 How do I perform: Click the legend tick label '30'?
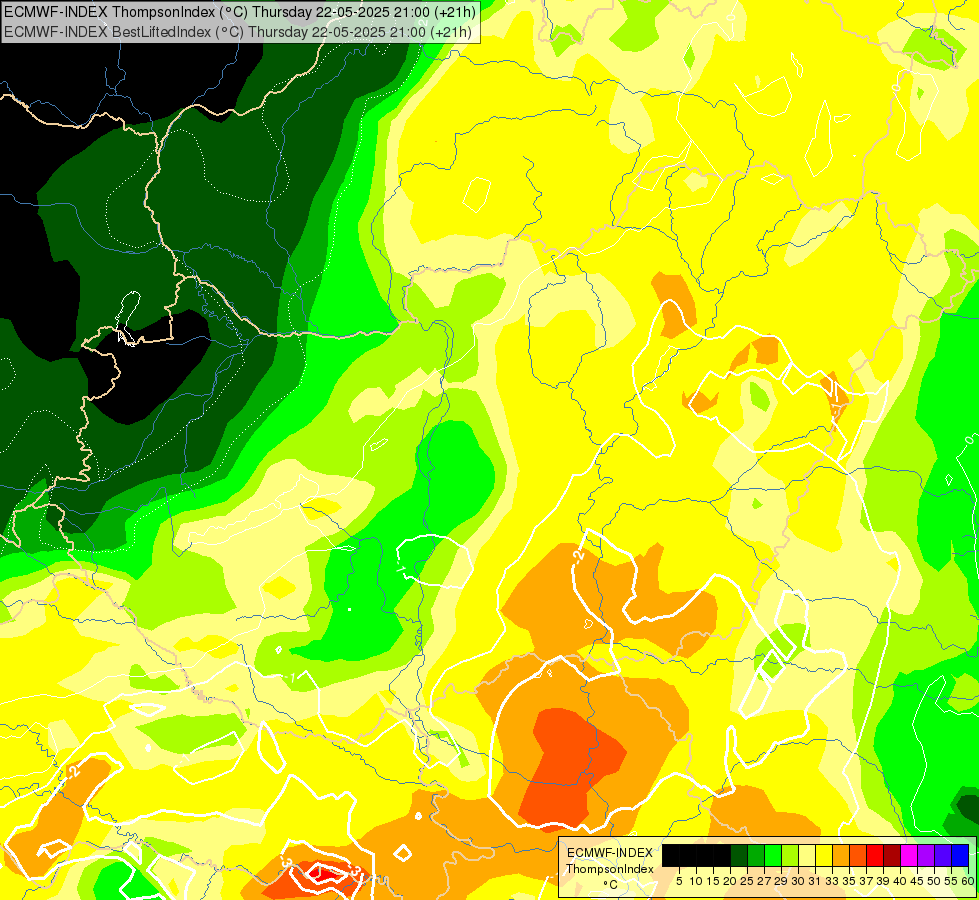(x=799, y=881)
